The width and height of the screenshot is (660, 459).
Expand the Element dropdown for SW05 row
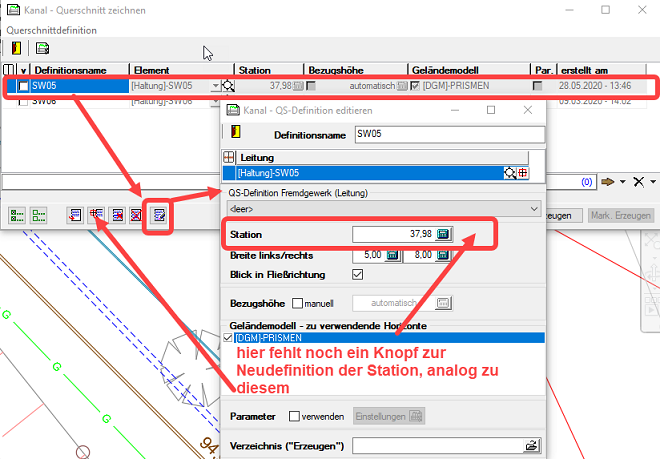[x=215, y=87]
